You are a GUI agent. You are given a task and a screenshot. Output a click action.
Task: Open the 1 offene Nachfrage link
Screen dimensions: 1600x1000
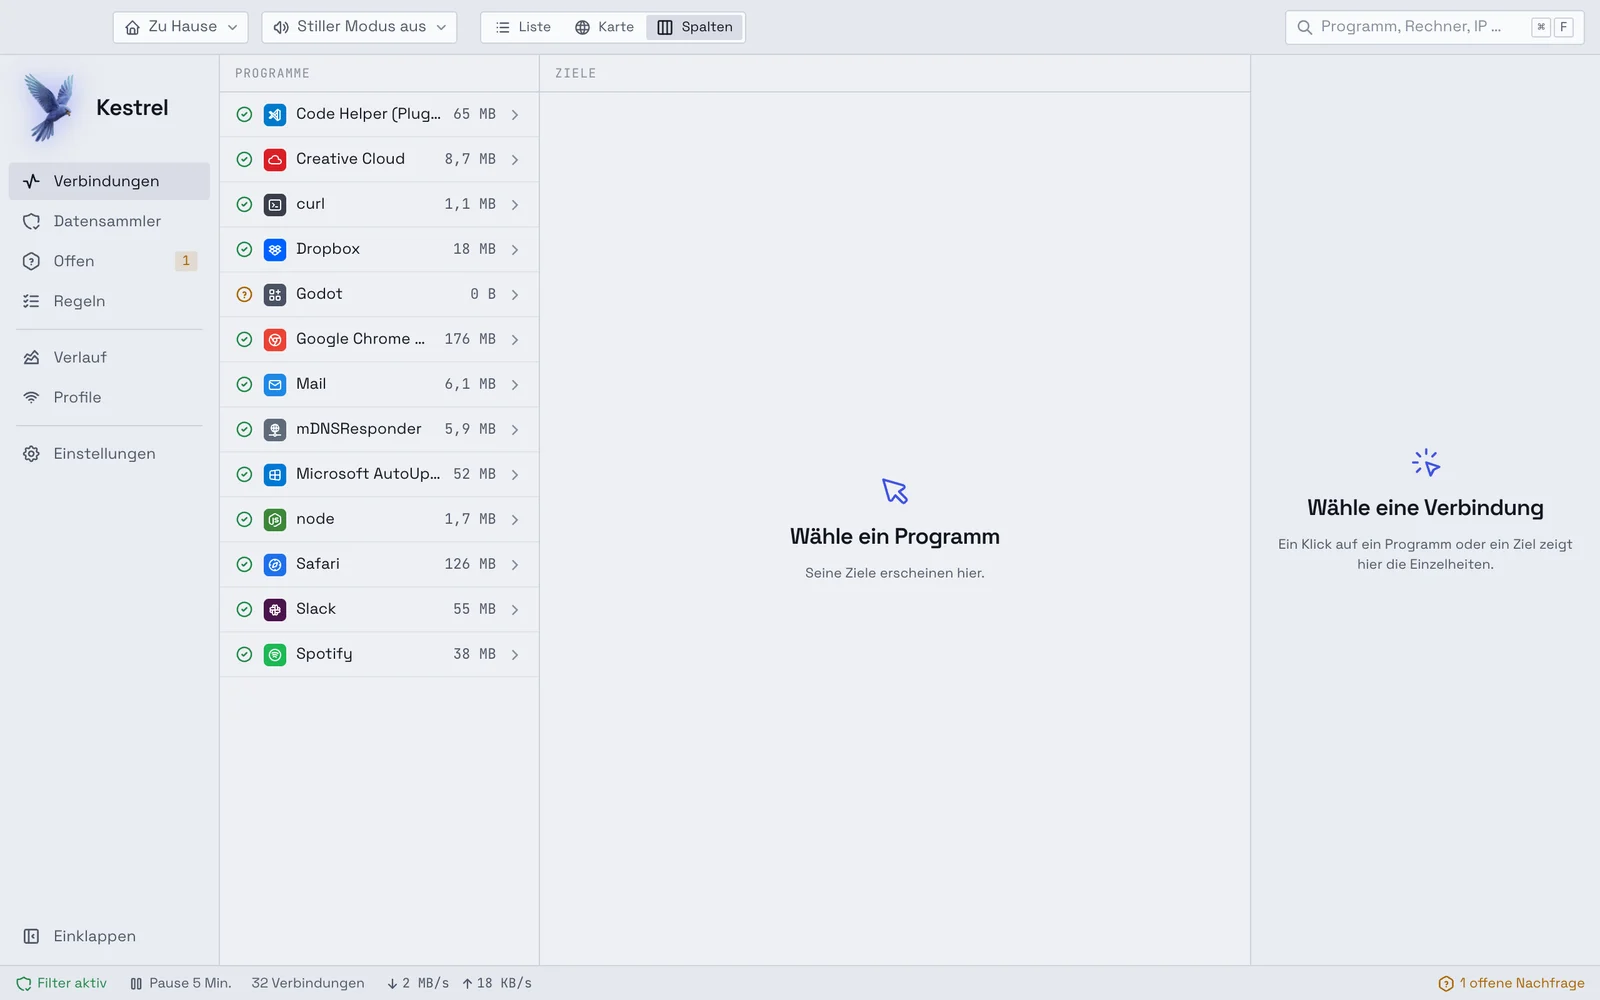click(1511, 983)
